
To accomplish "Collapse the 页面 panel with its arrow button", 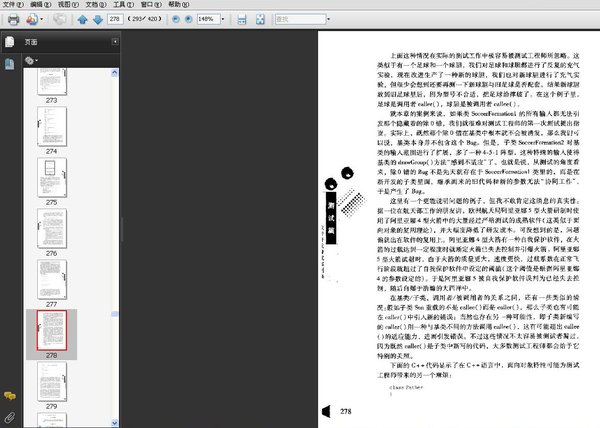I will coord(115,41).
